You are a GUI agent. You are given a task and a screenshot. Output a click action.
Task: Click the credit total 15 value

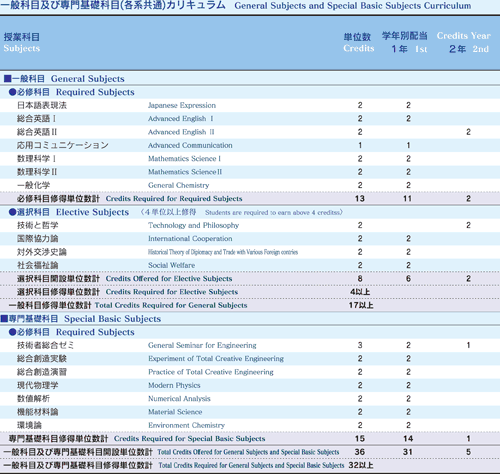click(x=360, y=439)
